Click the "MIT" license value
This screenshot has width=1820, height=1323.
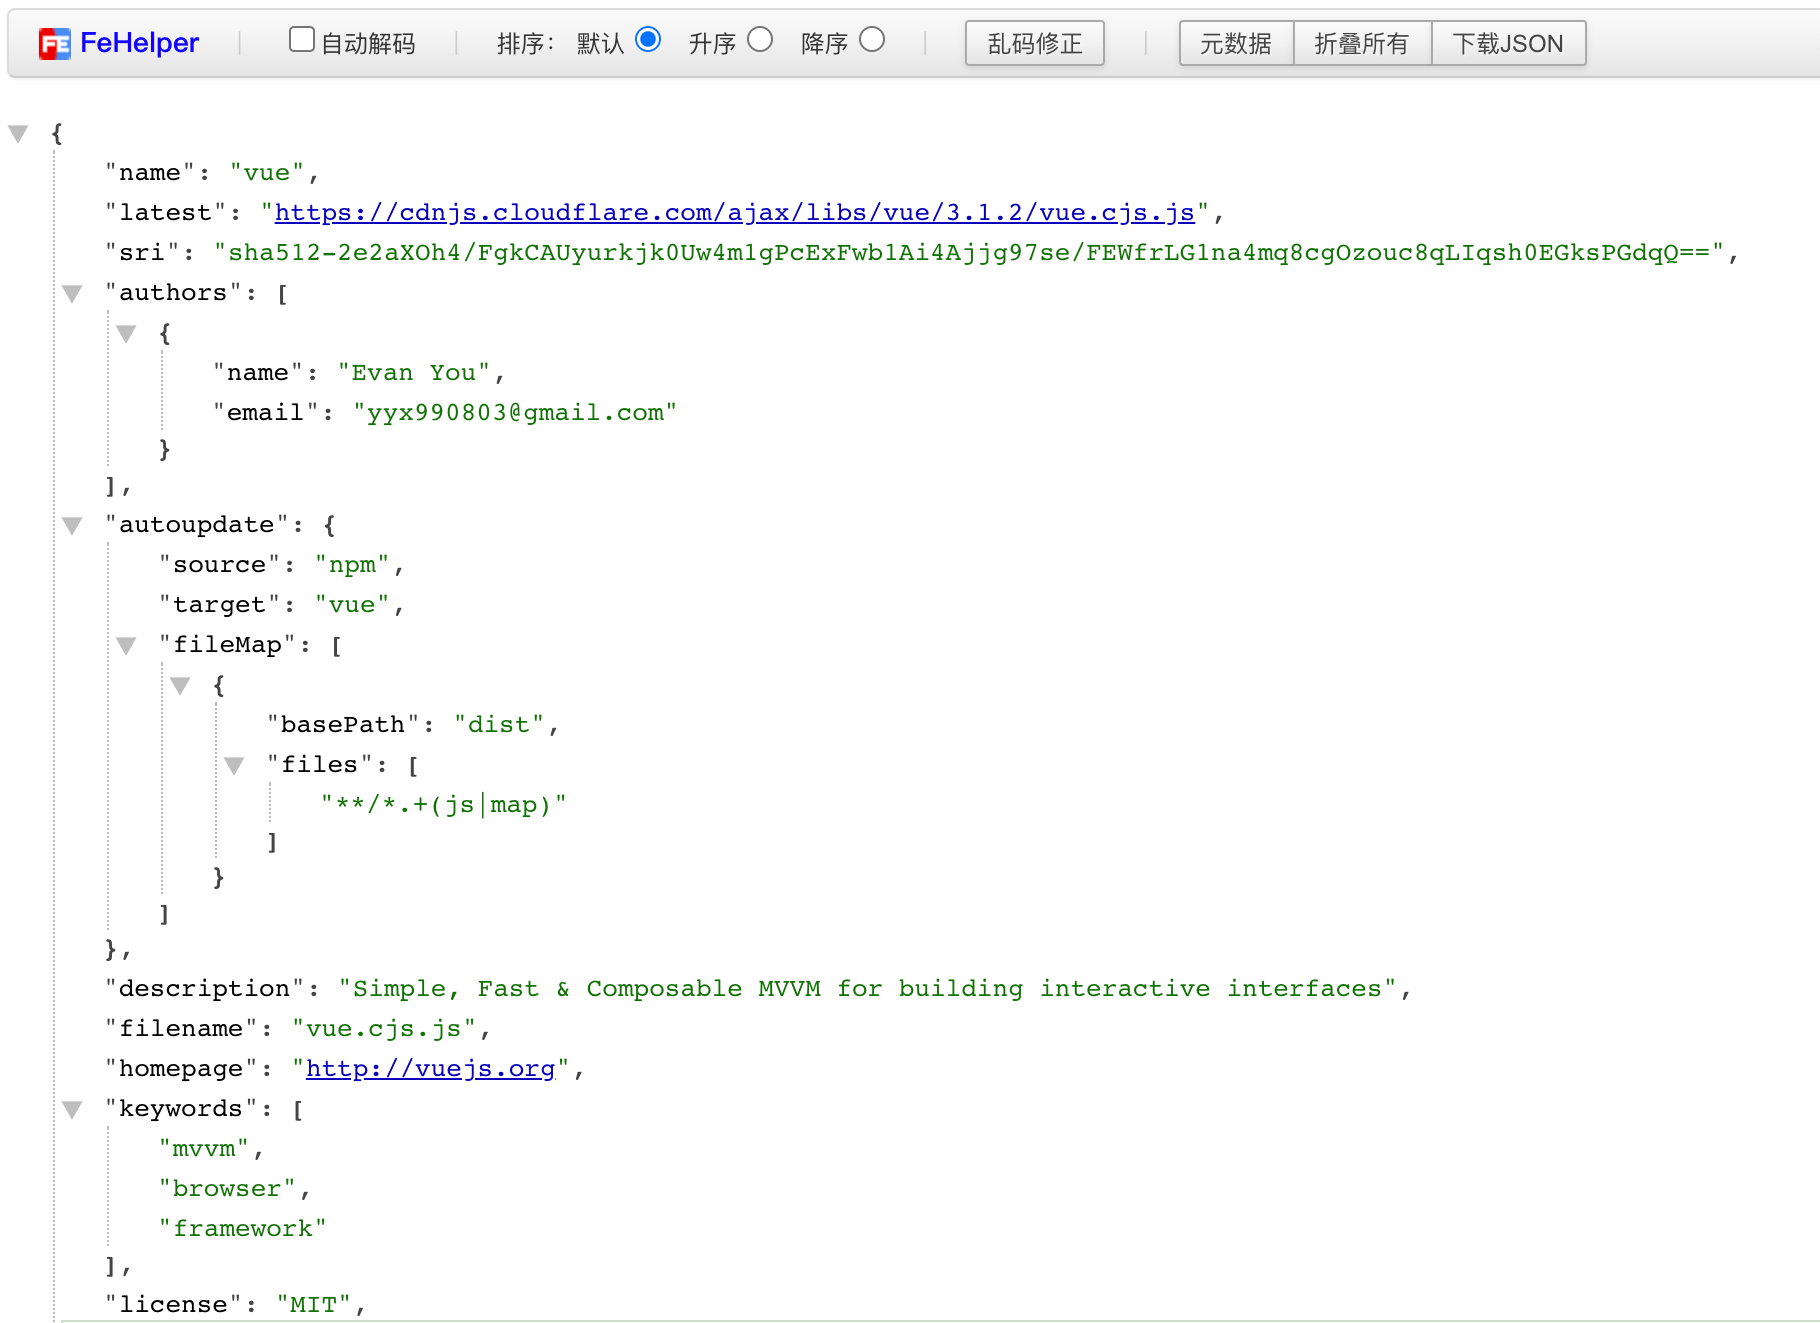[x=314, y=1305]
